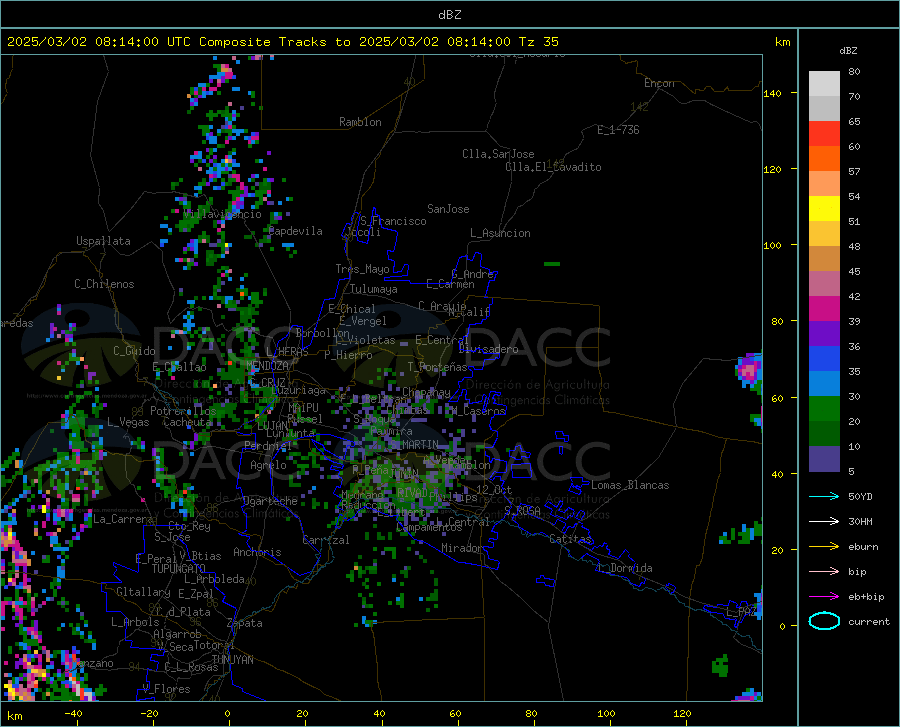Click the Lomas_Blancas map label
The image size is (900, 727).
(630, 485)
